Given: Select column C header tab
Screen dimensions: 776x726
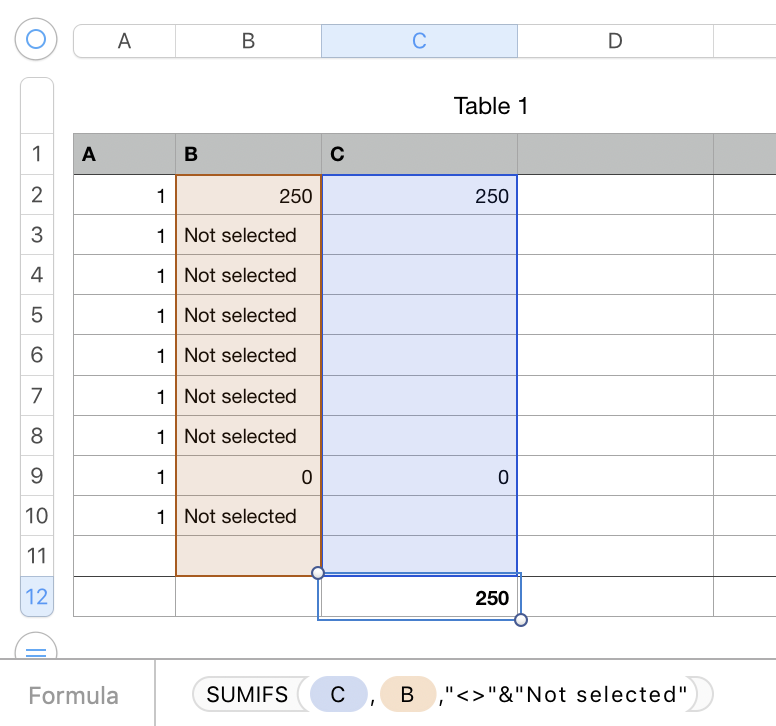Looking at the screenshot, I should (x=419, y=40).
